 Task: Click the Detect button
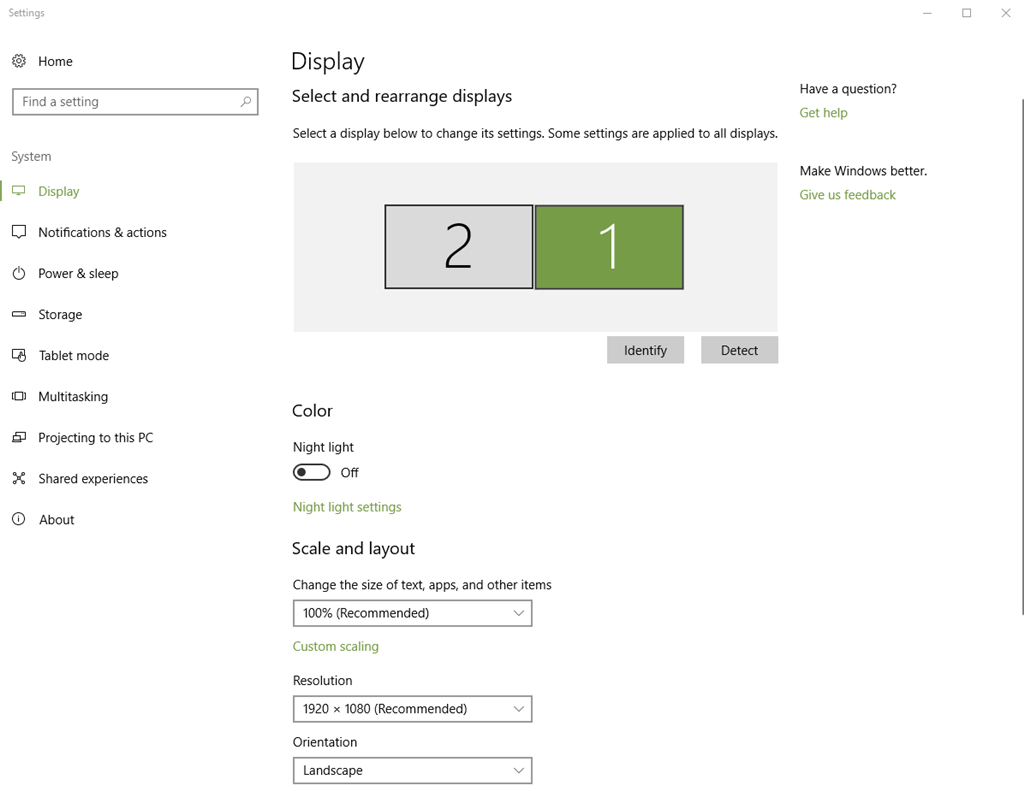(739, 350)
